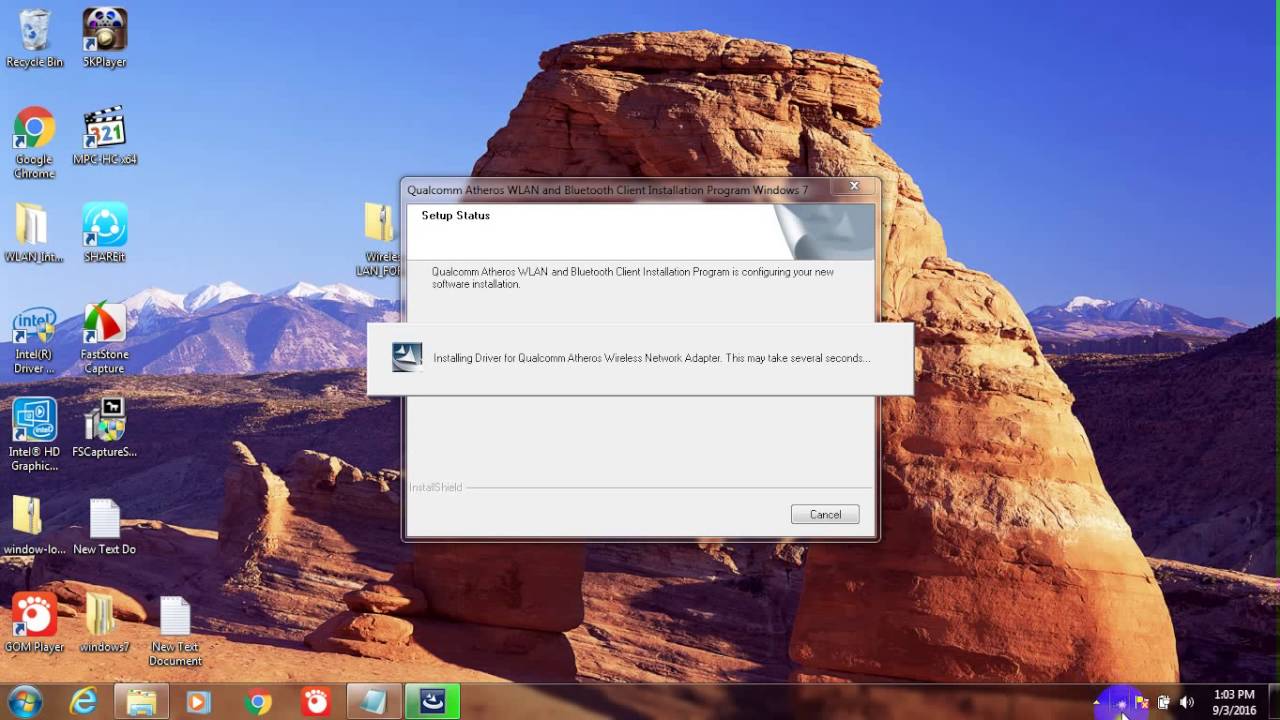Close the Qualcomm Atheros installer window
The image size is (1280, 720).
[x=854, y=186]
